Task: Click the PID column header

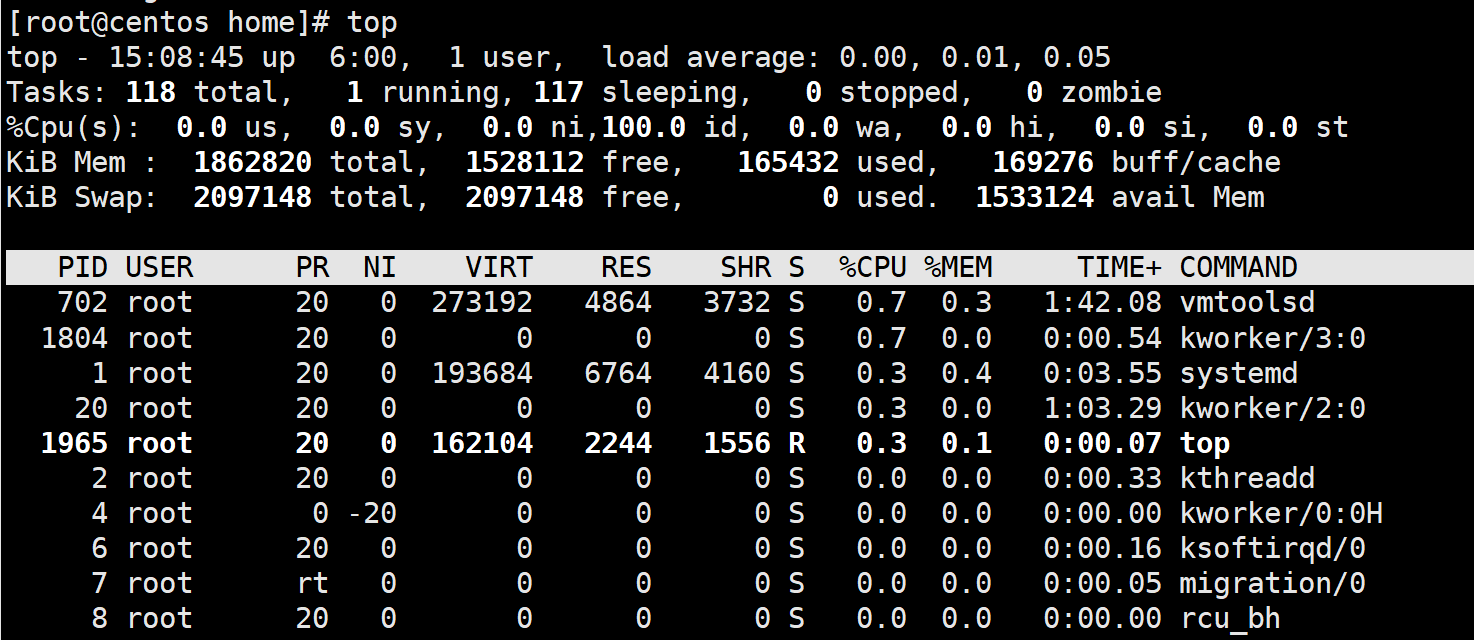Action: 82,267
